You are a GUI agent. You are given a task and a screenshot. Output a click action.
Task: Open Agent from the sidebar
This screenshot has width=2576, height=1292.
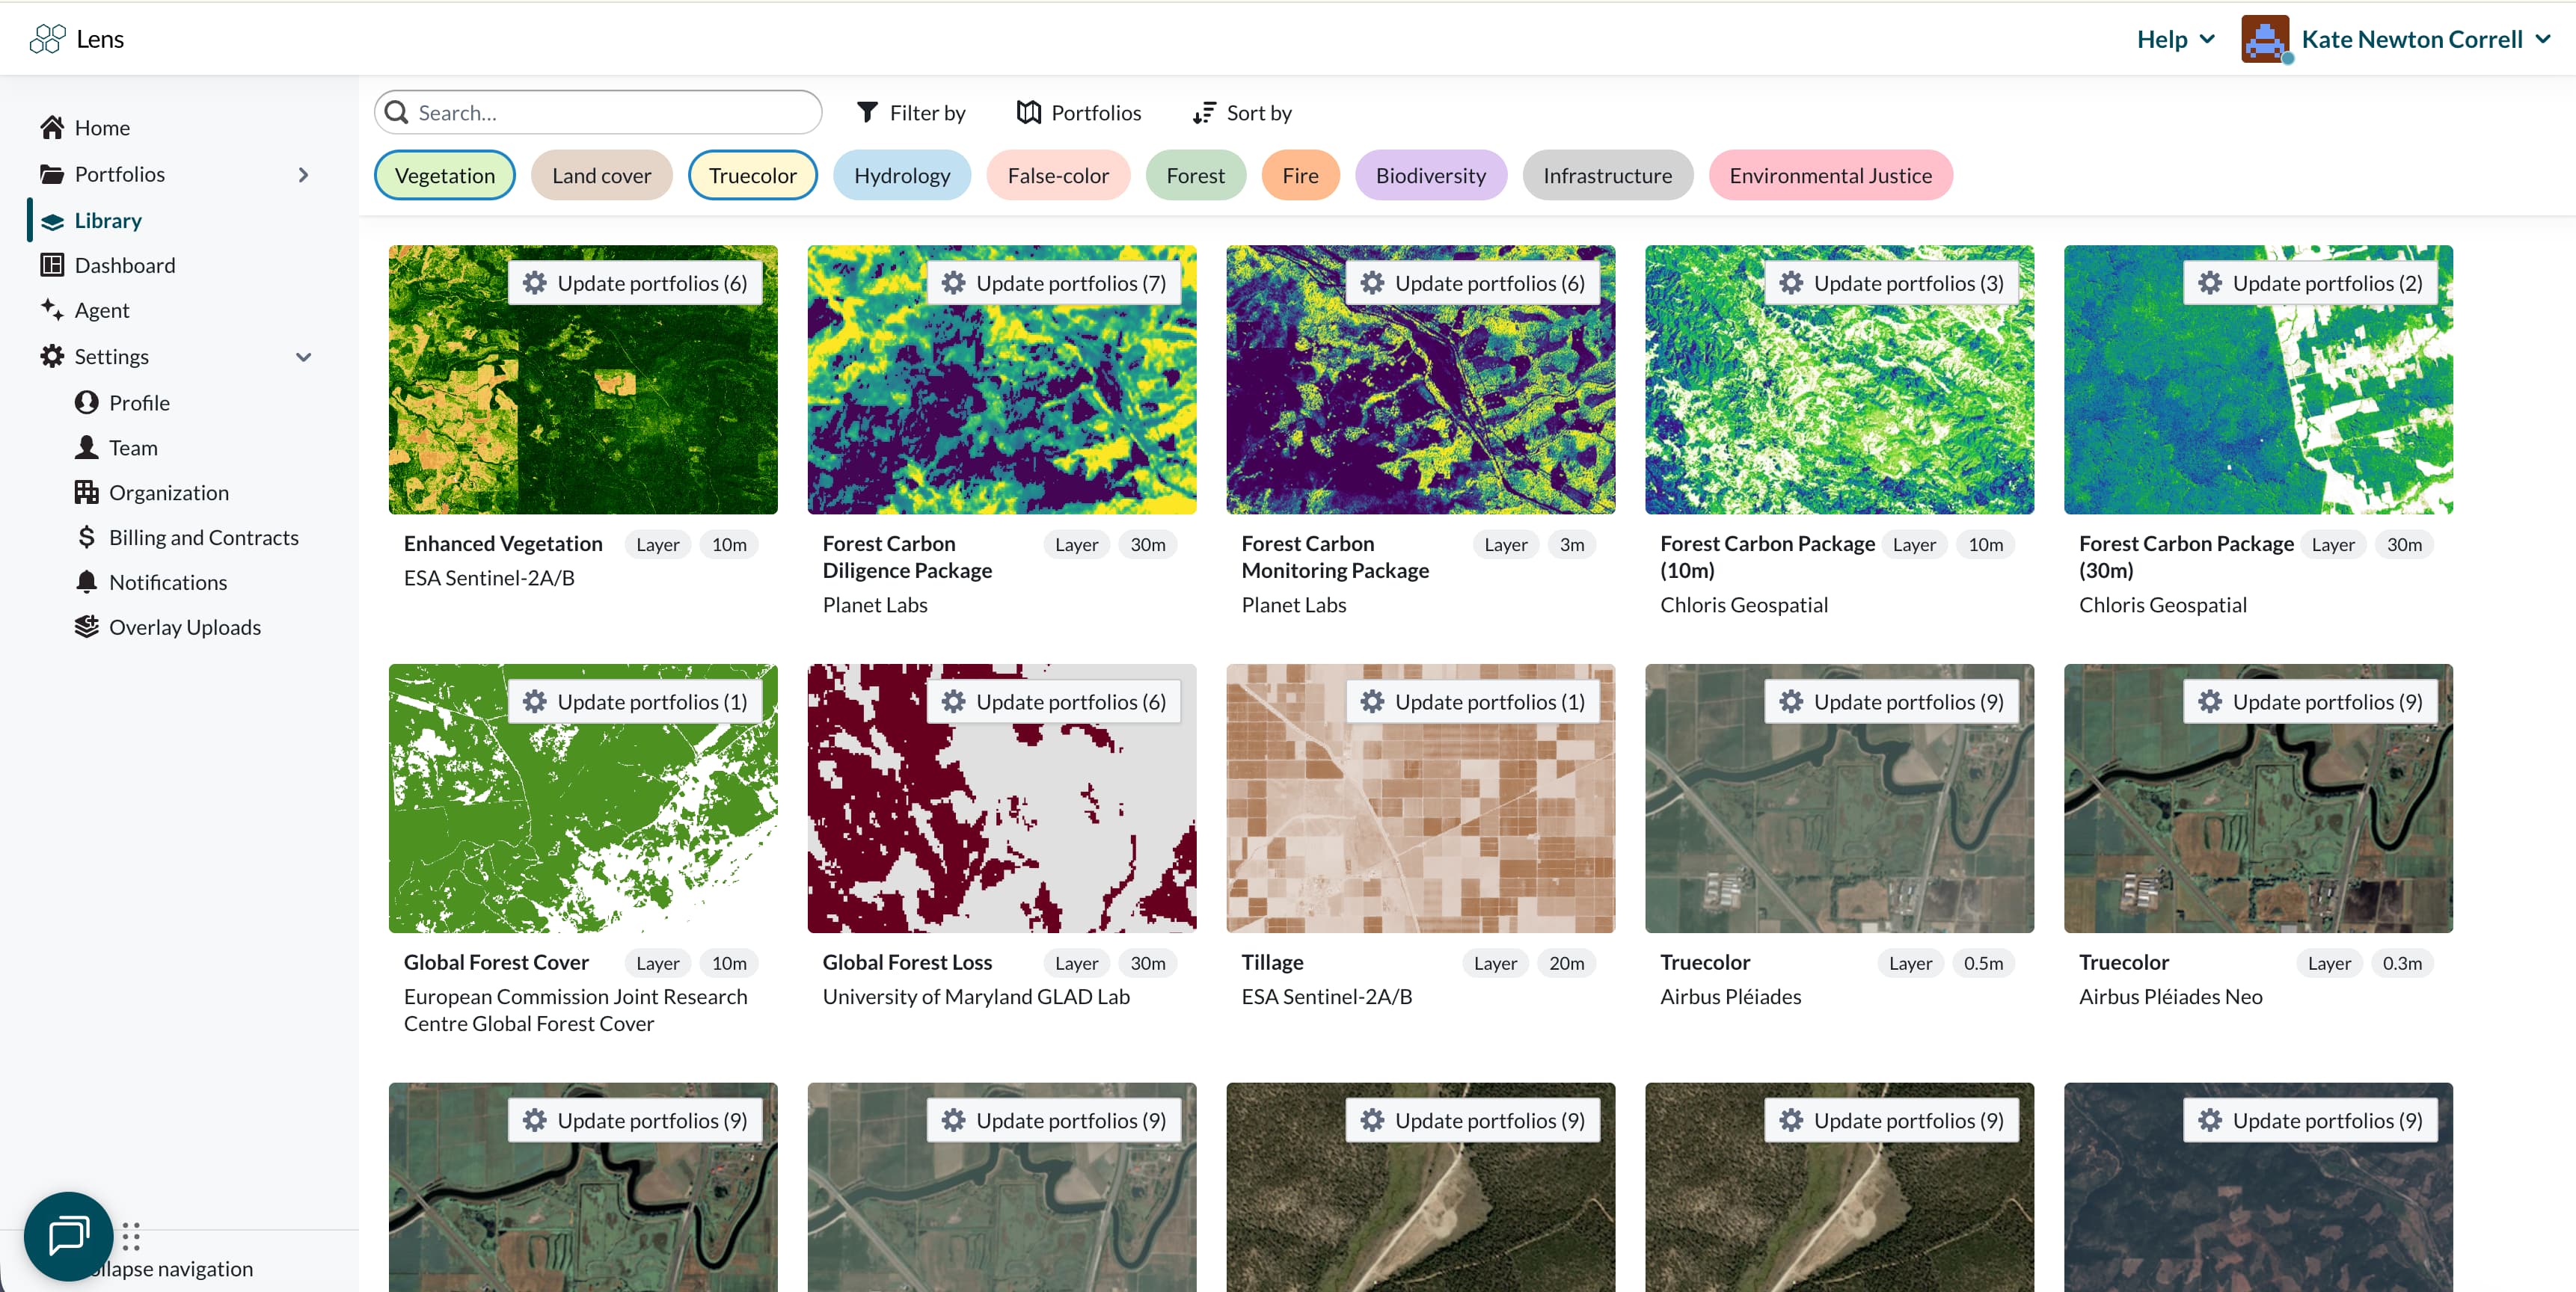[101, 310]
